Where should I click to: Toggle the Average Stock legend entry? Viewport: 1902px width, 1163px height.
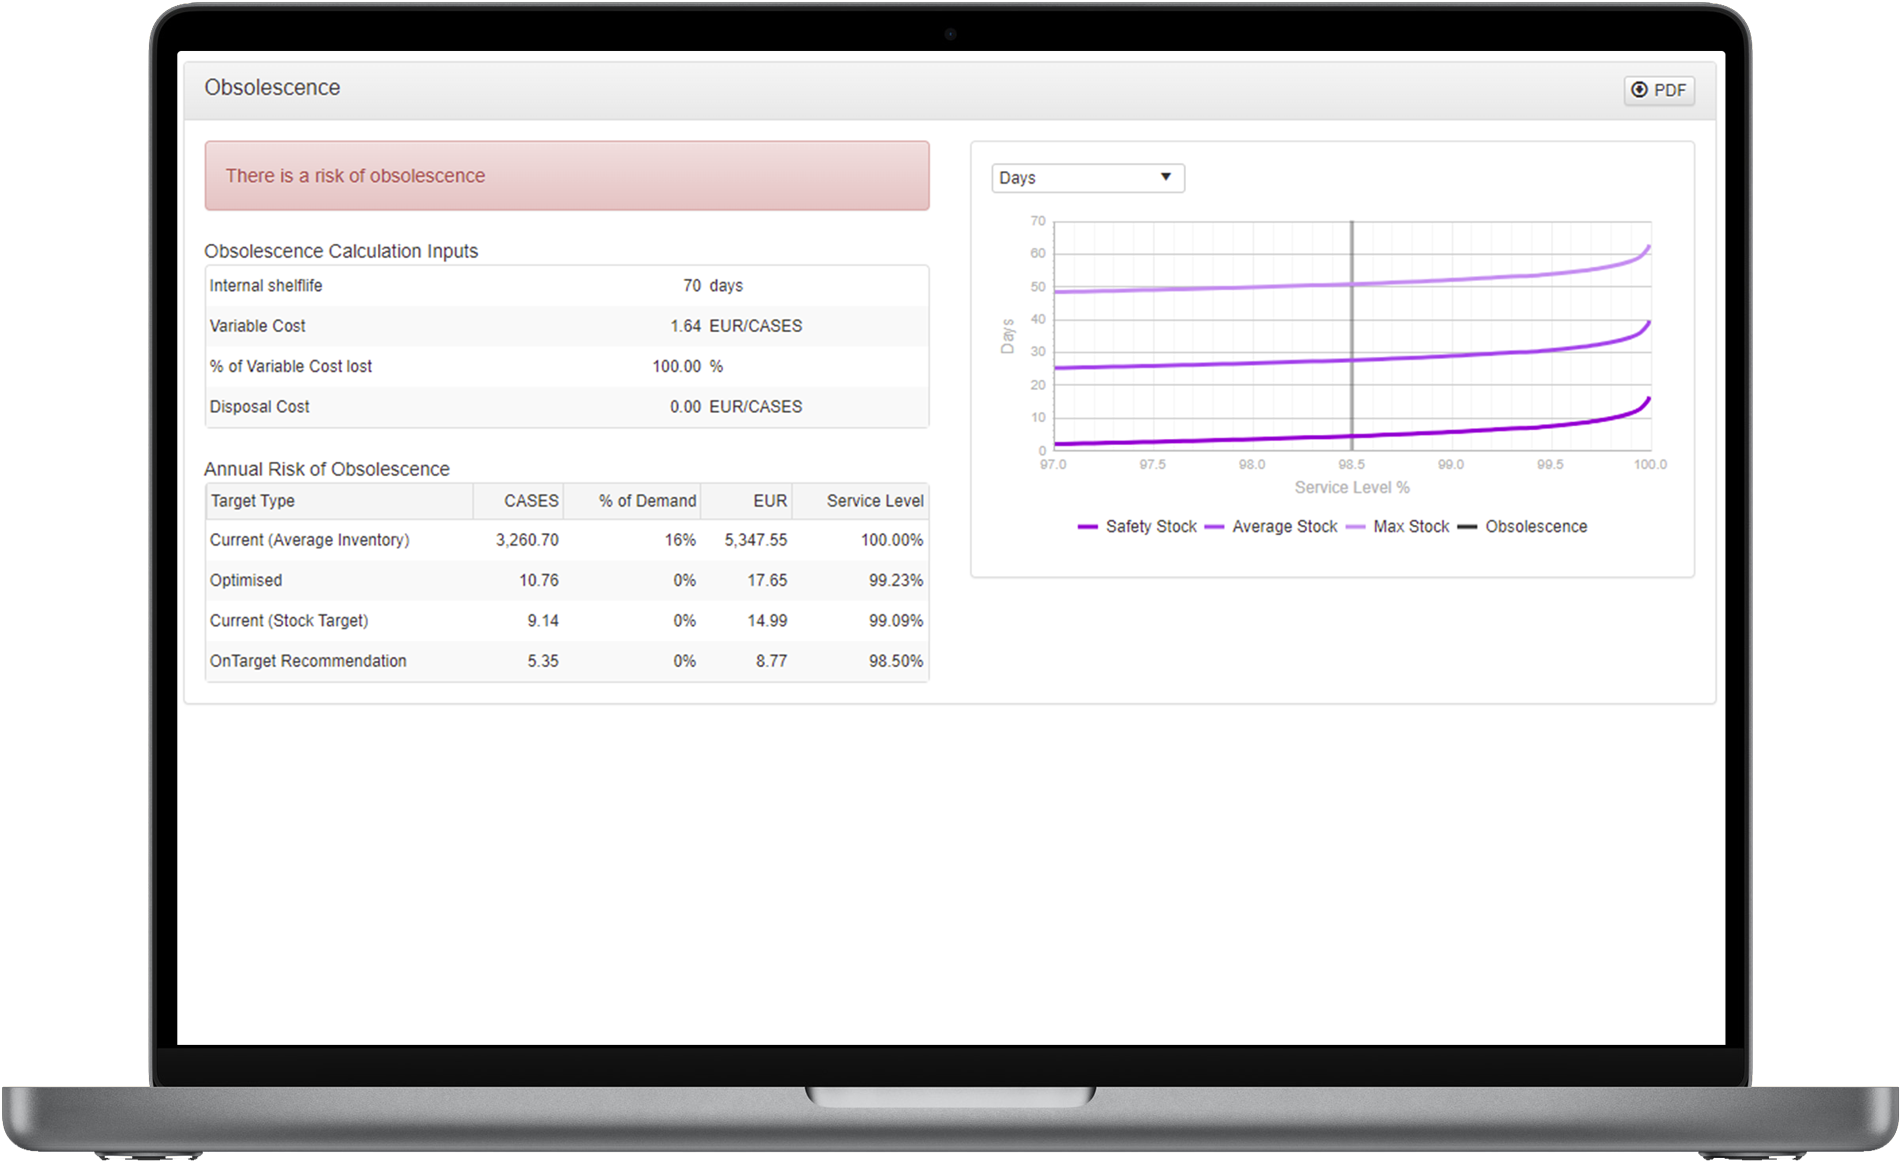click(x=1271, y=527)
